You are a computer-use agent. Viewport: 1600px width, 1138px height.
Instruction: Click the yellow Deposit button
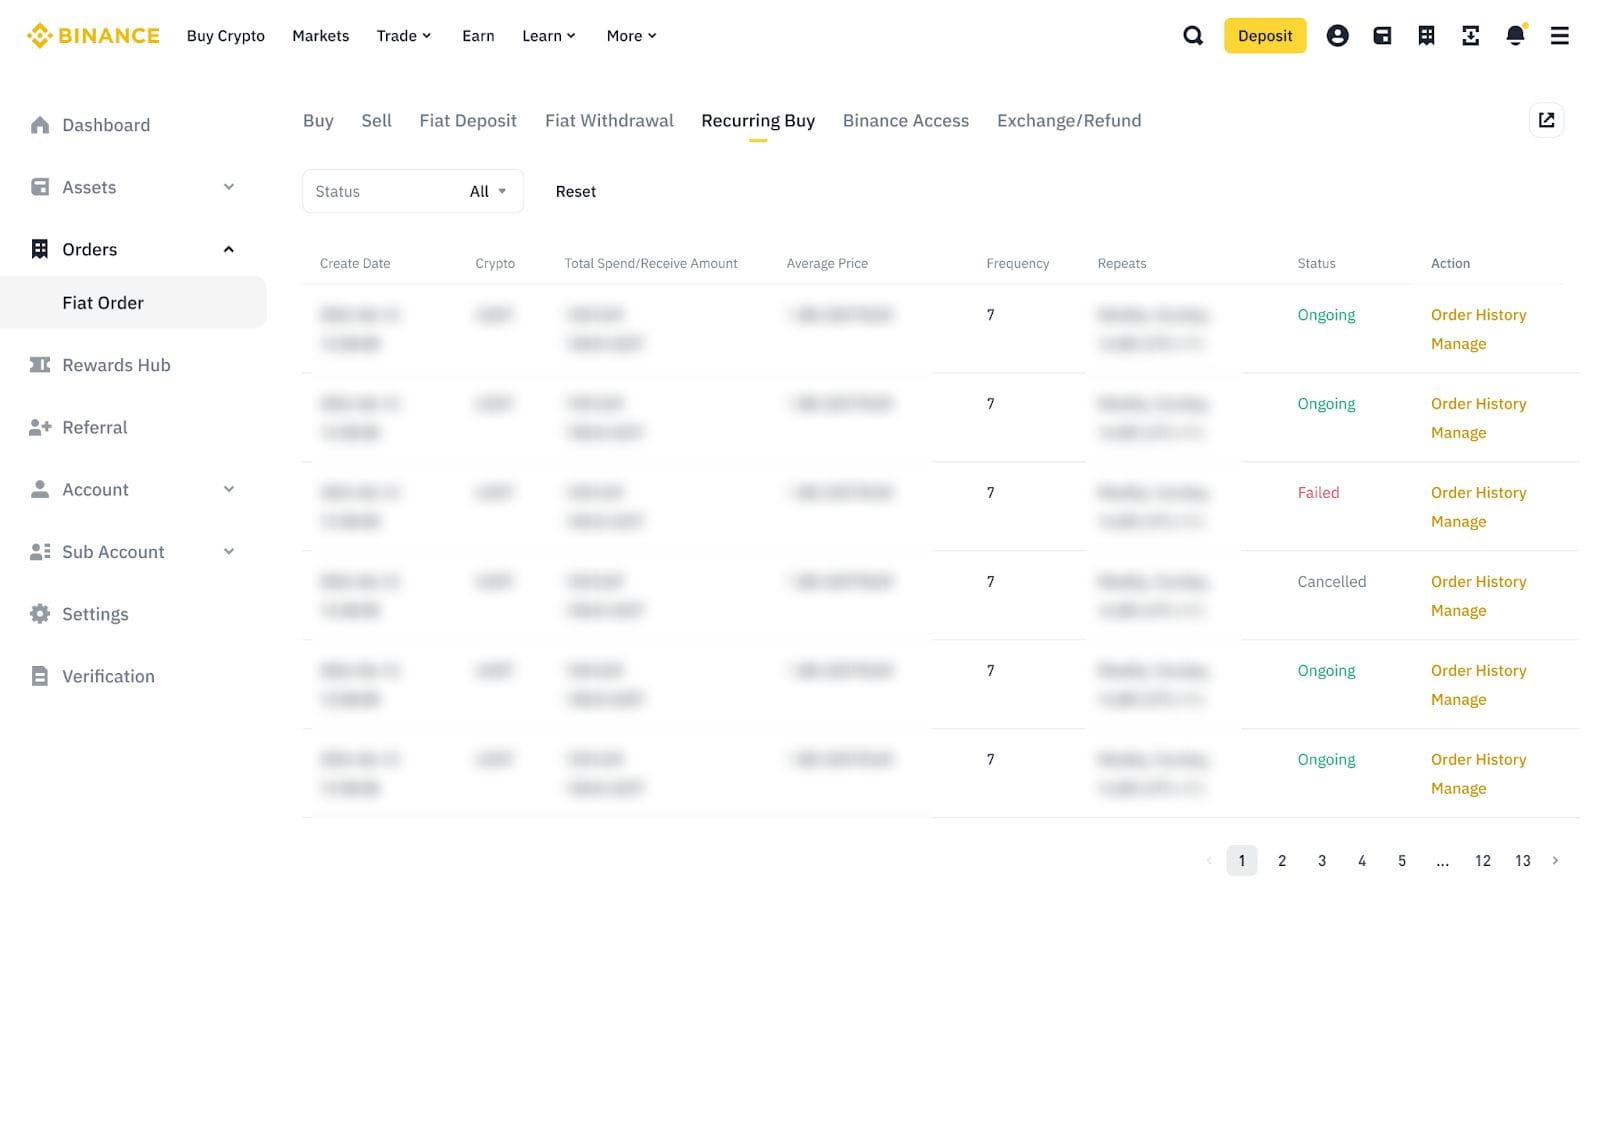[1265, 36]
